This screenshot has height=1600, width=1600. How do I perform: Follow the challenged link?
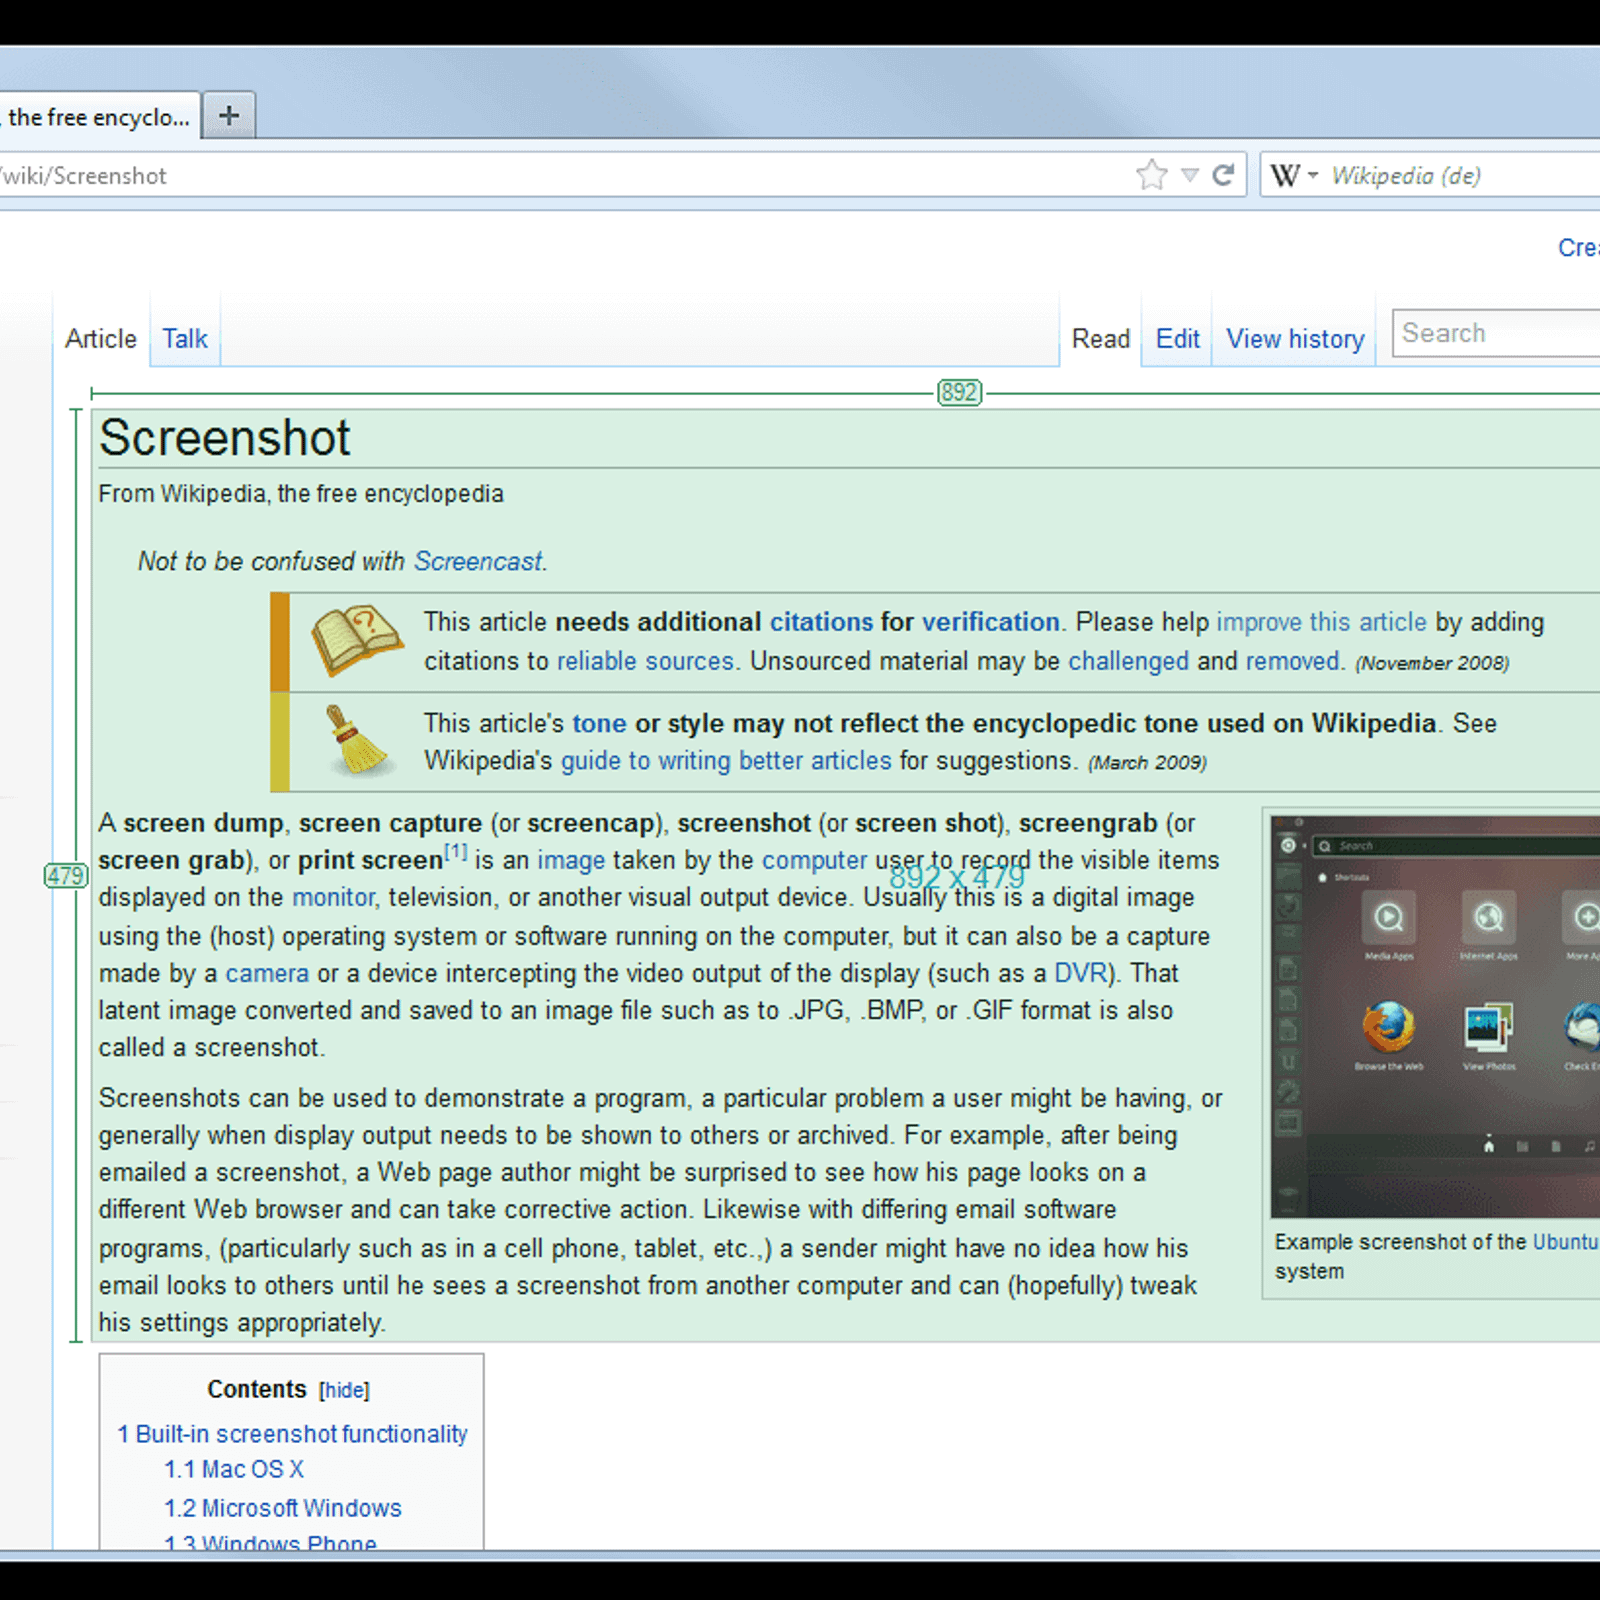1129,661
